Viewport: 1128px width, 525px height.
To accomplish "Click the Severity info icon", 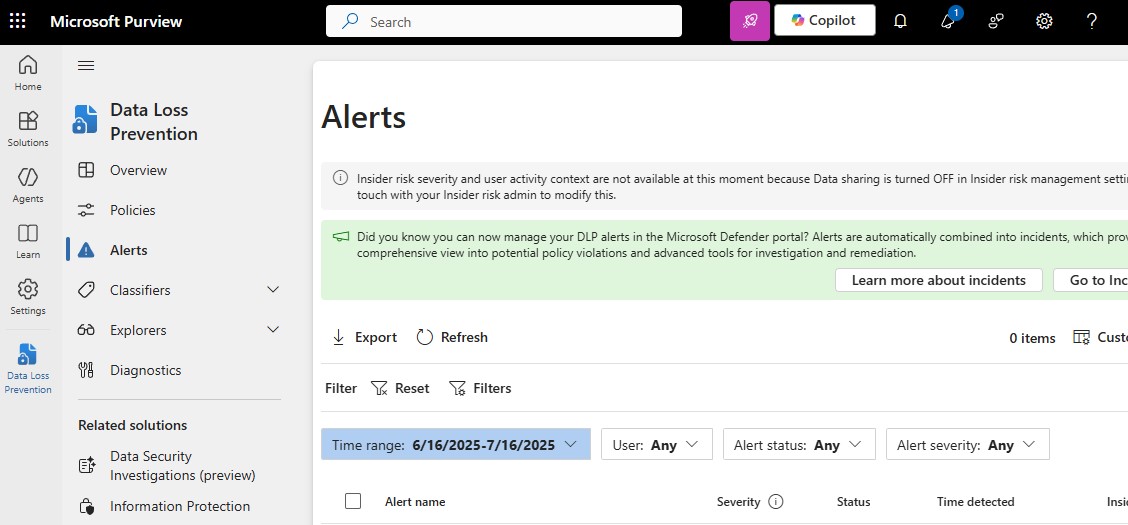I will [776, 502].
